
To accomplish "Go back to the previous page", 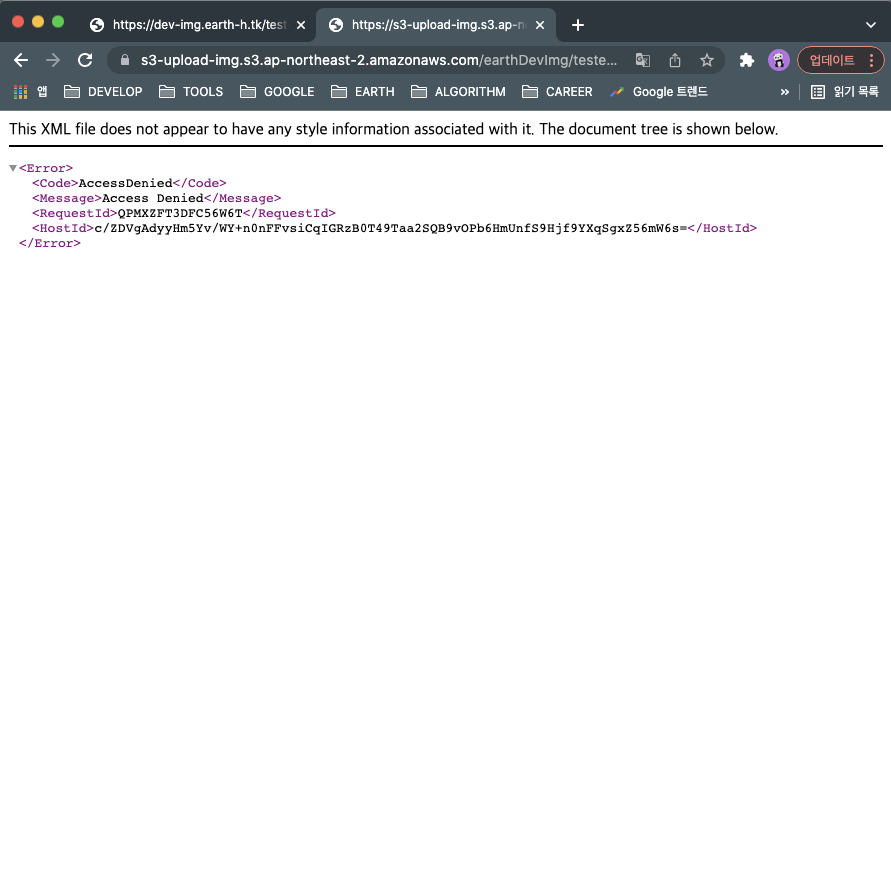I will (x=21, y=60).
